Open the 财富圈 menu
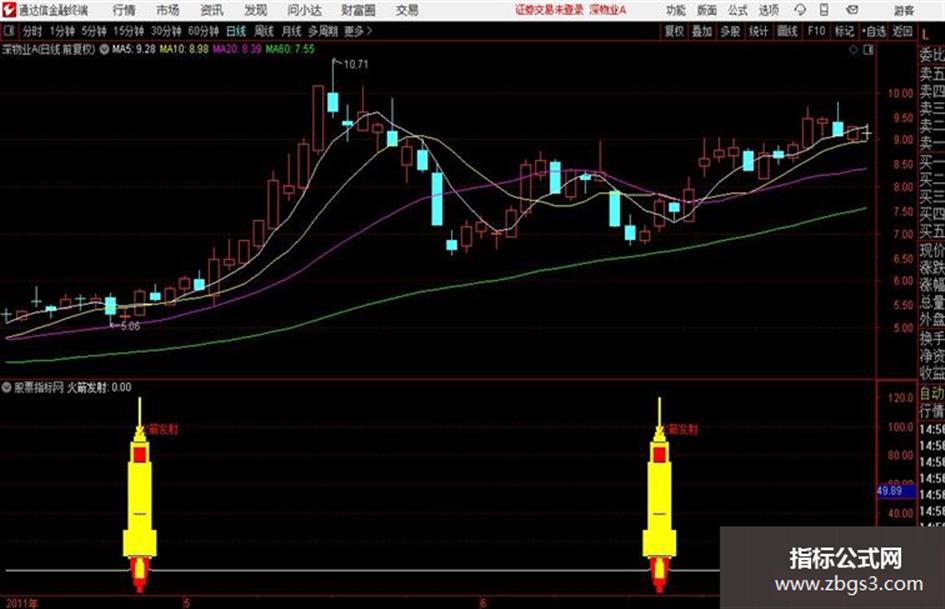Image resolution: width=945 pixels, height=609 pixels. pos(358,10)
